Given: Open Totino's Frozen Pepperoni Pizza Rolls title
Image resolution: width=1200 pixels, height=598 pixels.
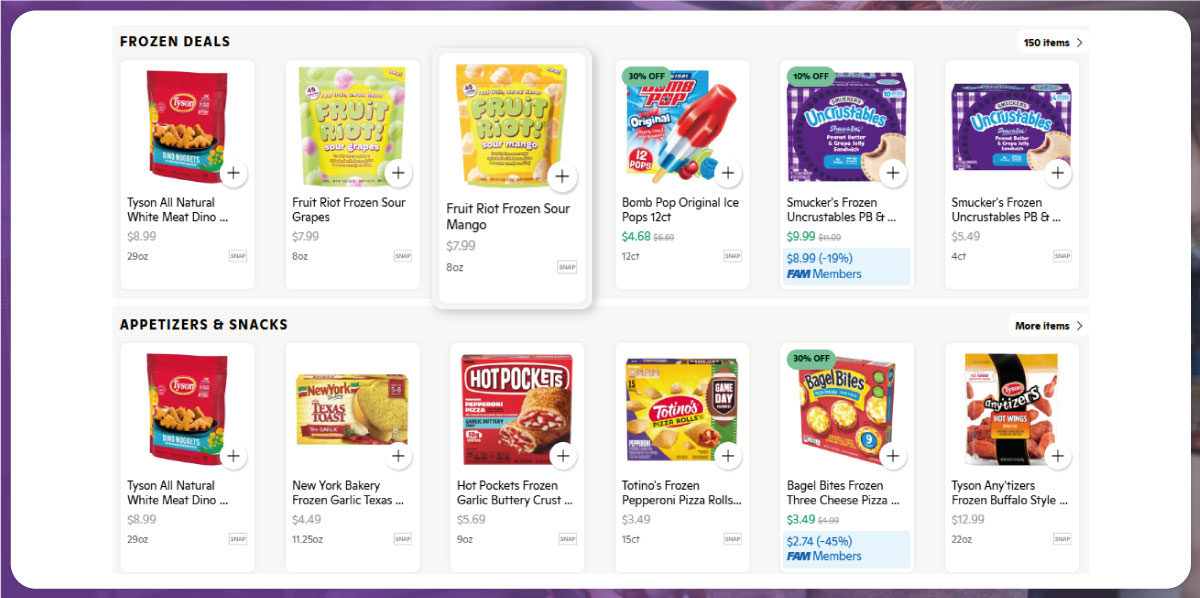Looking at the screenshot, I should pyautogui.click(x=681, y=493).
